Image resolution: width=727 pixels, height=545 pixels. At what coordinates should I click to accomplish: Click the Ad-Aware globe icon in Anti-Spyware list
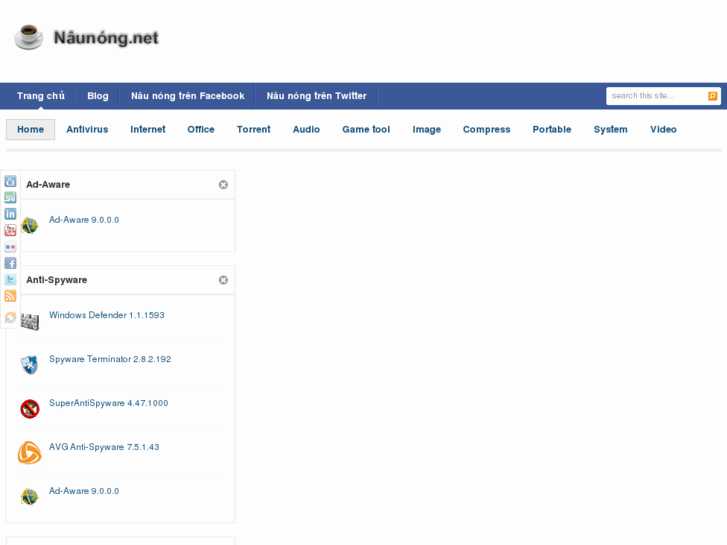click(30, 497)
